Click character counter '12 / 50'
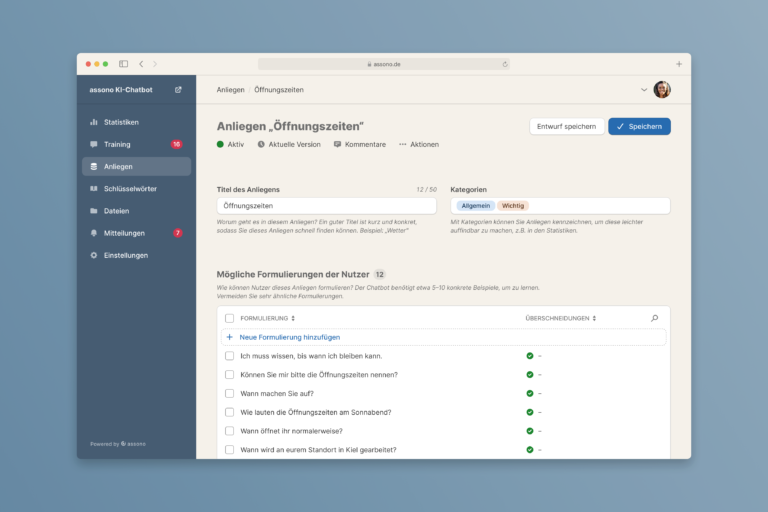 pyautogui.click(x=426, y=189)
